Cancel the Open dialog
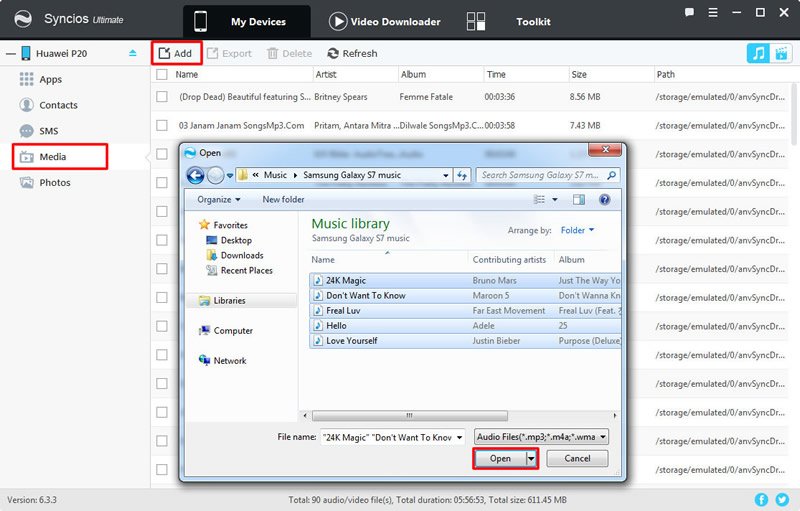 coord(577,458)
